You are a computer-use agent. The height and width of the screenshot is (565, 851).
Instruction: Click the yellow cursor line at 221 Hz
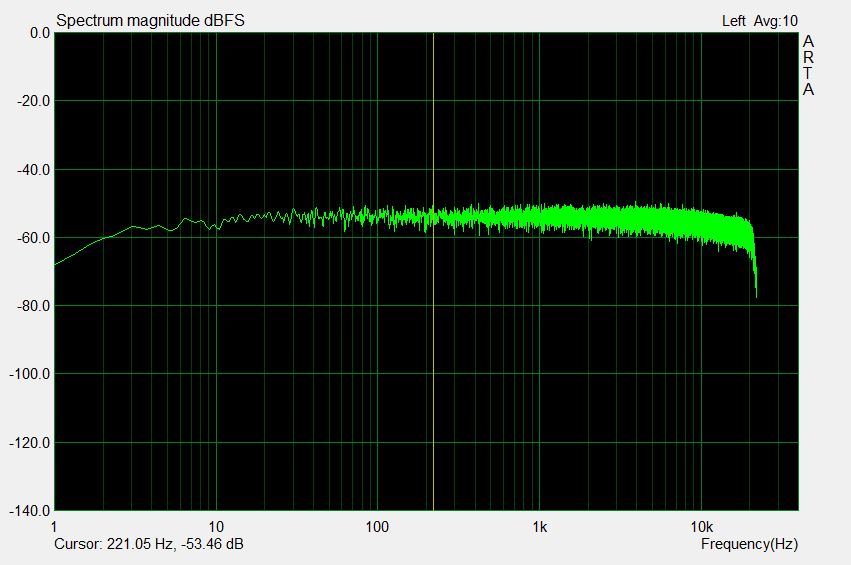[433, 271]
